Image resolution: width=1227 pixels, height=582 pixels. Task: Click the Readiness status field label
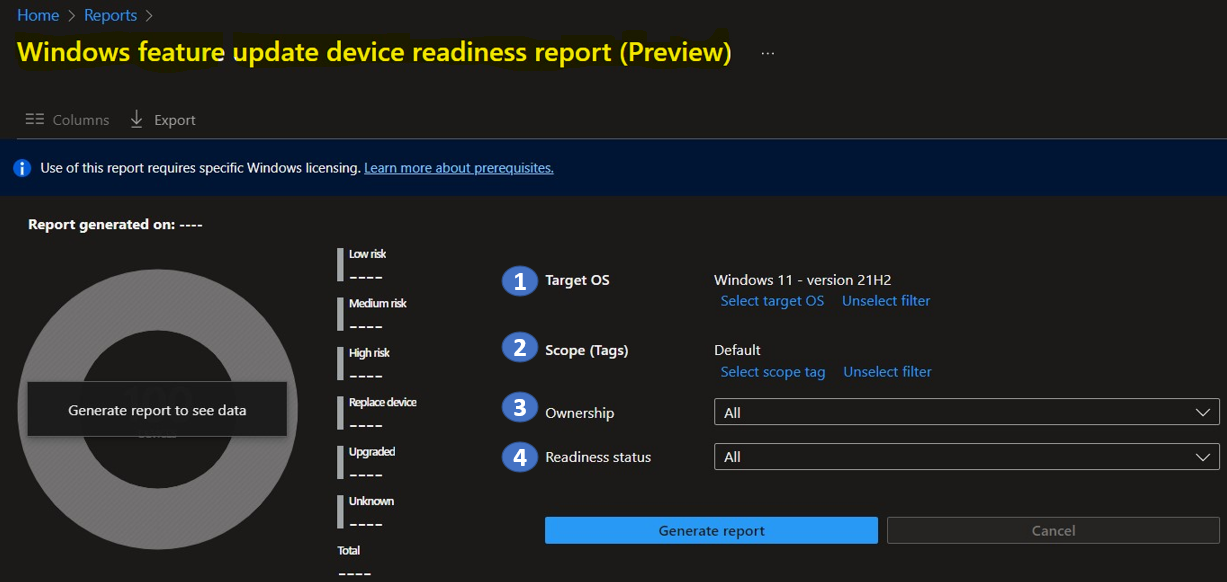(x=598, y=457)
